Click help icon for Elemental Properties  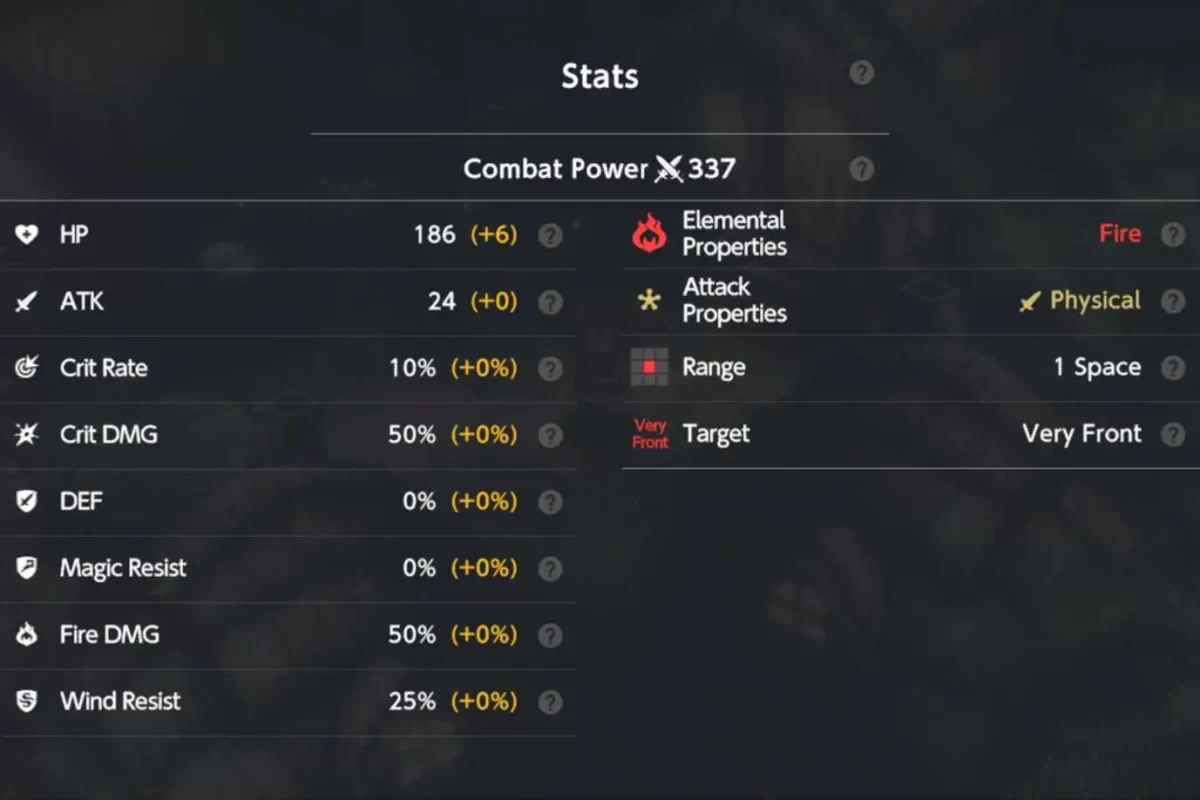pos(1173,234)
